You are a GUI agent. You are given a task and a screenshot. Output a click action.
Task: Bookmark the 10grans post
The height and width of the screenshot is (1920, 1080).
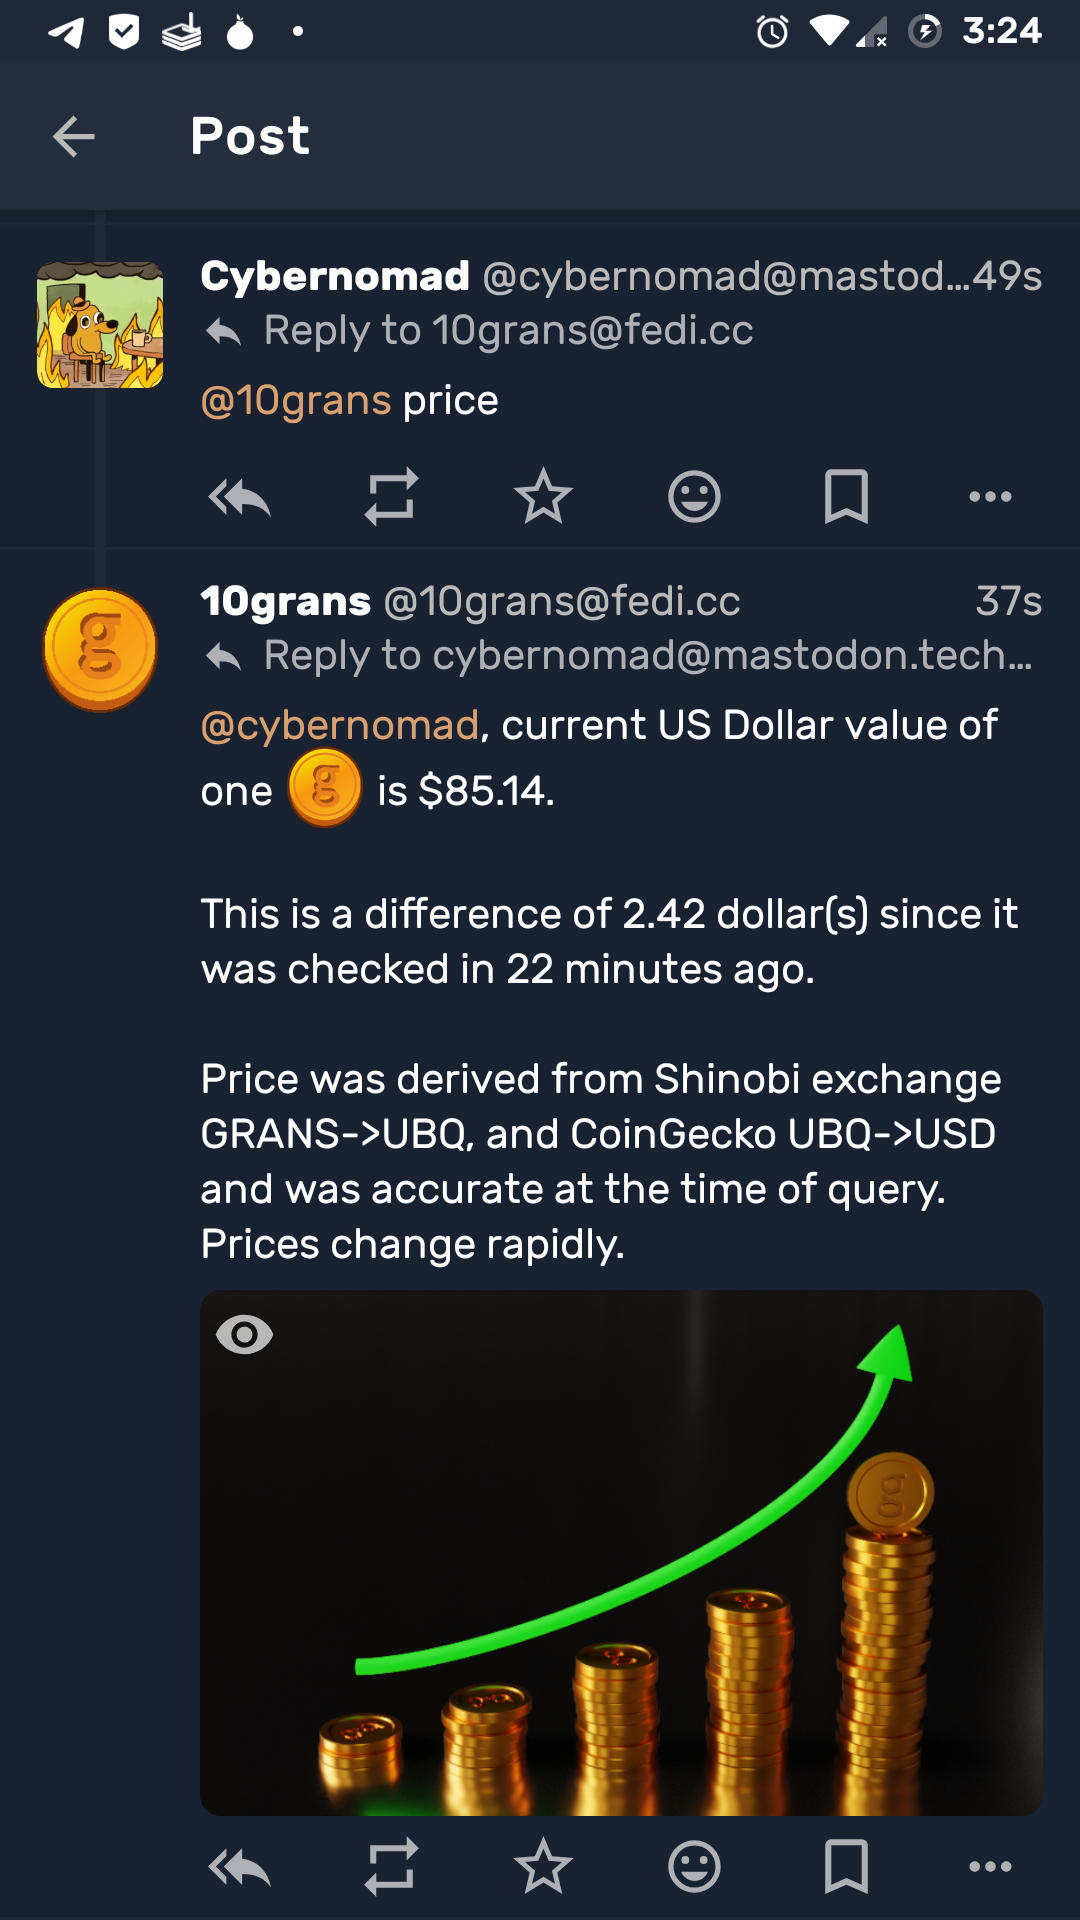(x=846, y=1866)
